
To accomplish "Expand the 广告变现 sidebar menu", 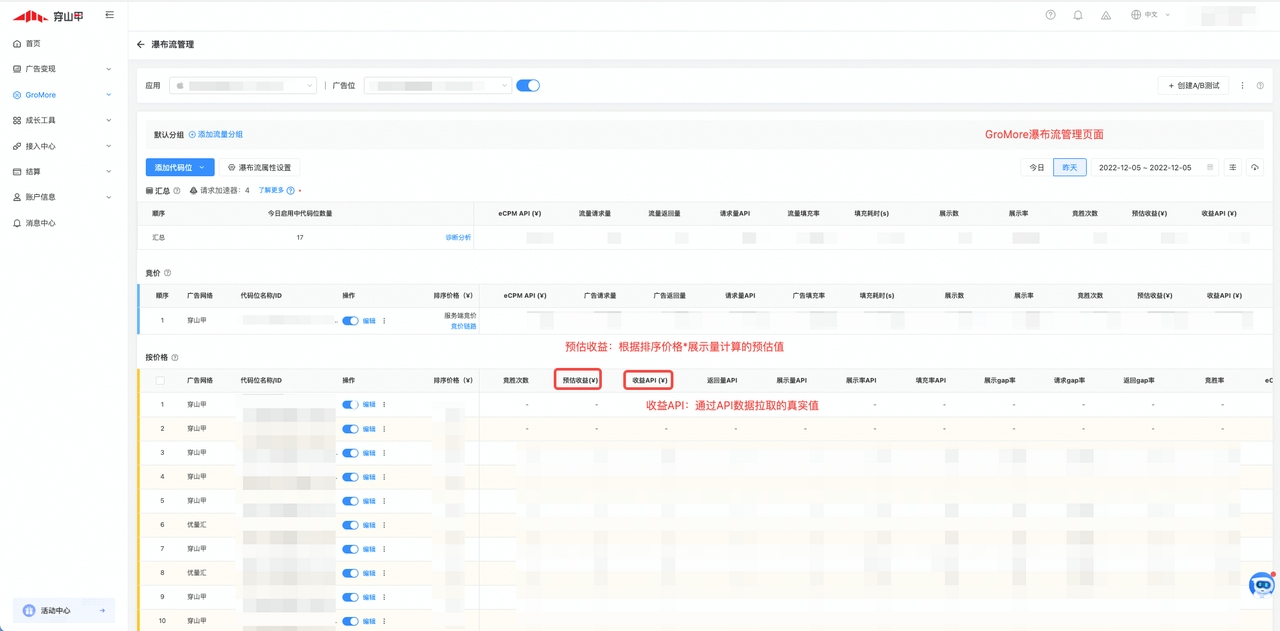I will [x=62, y=69].
